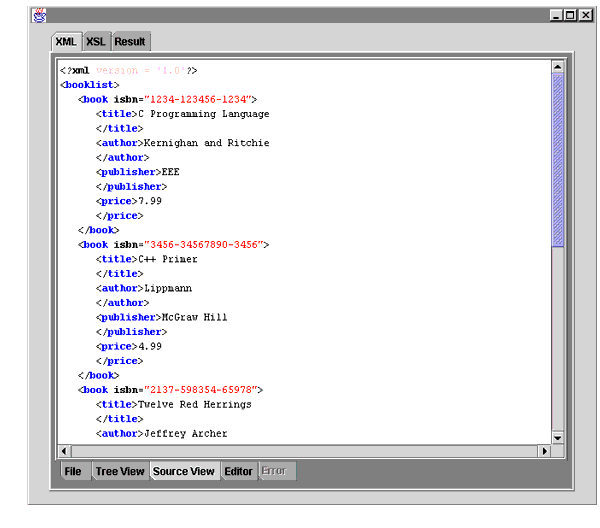Viewport: 600px width, 528px height.
Task: Click the horizontal scrollbar right arrow
Action: tap(545, 451)
